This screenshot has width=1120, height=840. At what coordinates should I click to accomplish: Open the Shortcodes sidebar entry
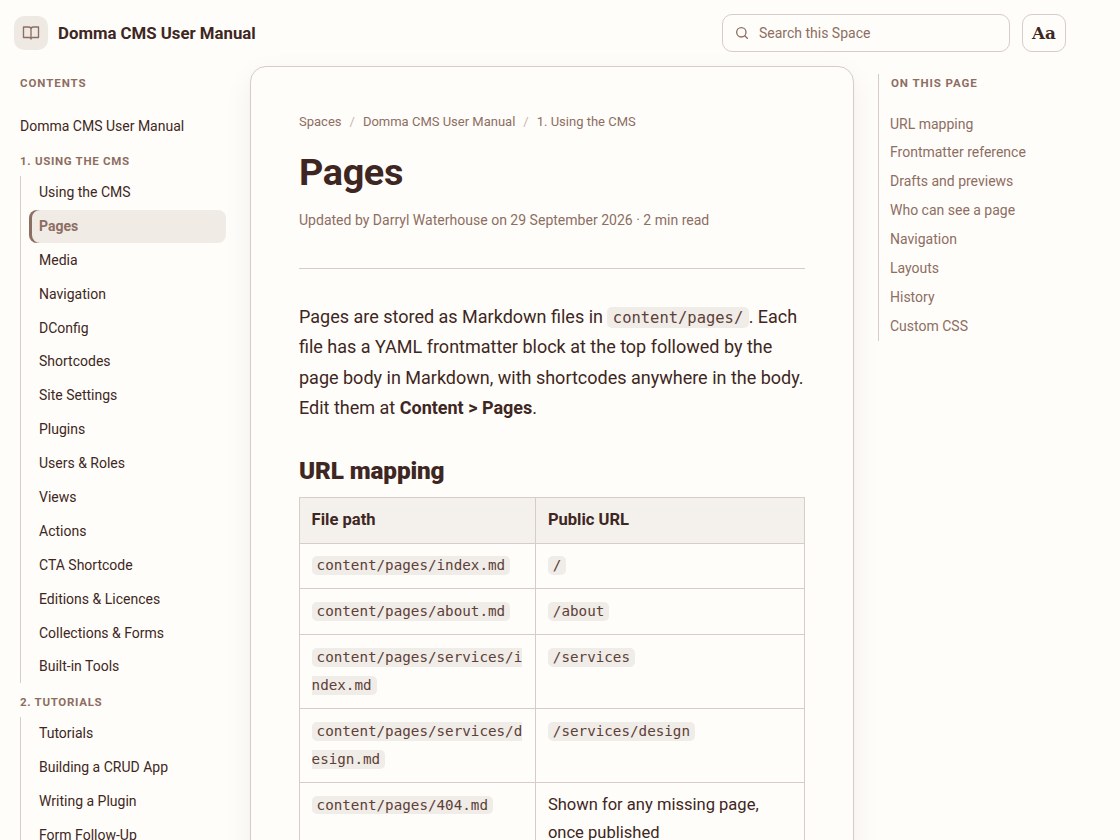[74, 361]
